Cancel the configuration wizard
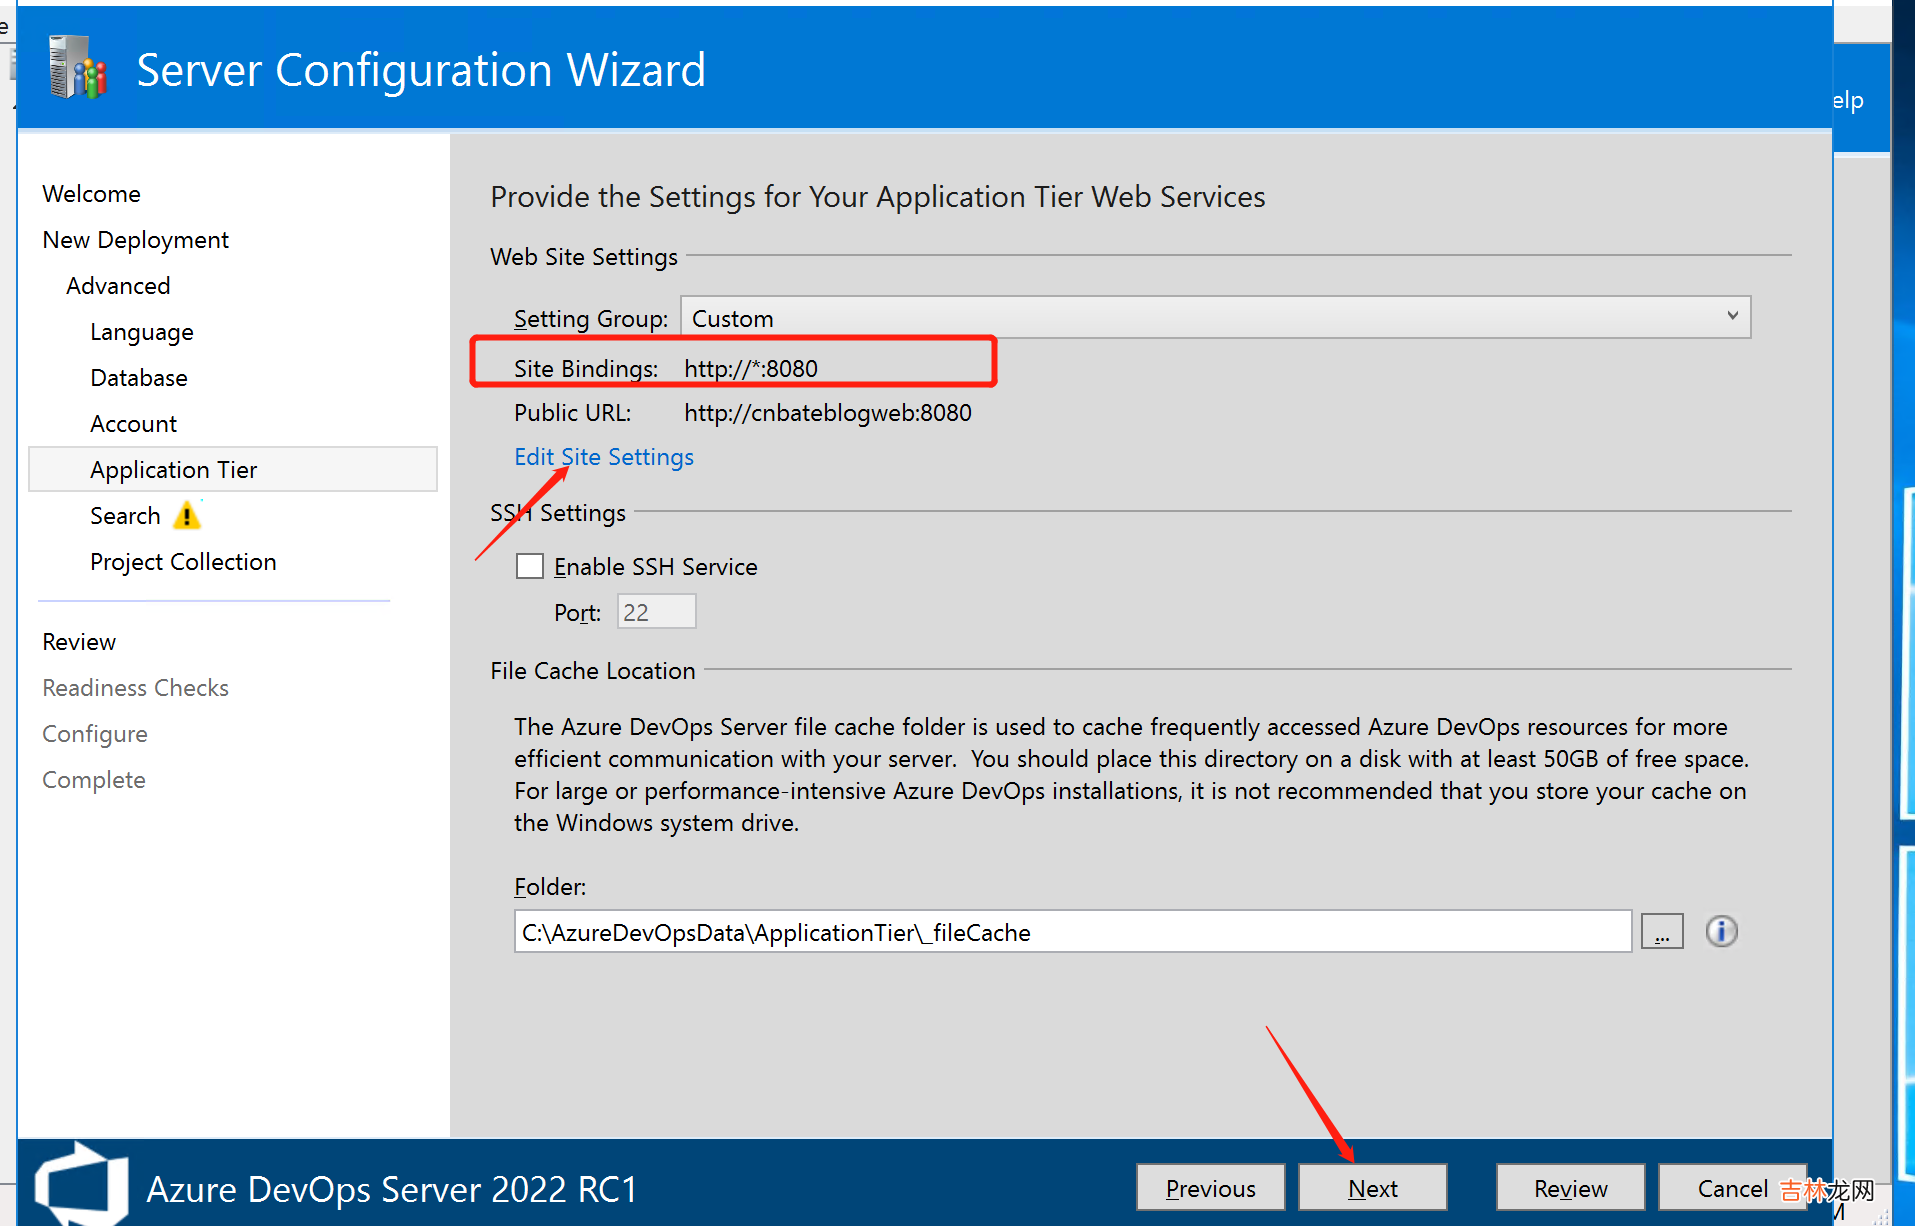 click(x=1731, y=1188)
